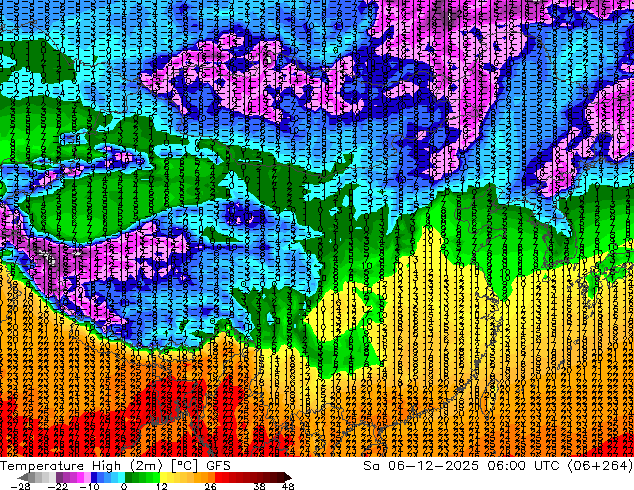
Task: Click the dark right arrow tip of colorbar
Action: pyautogui.click(x=288, y=477)
